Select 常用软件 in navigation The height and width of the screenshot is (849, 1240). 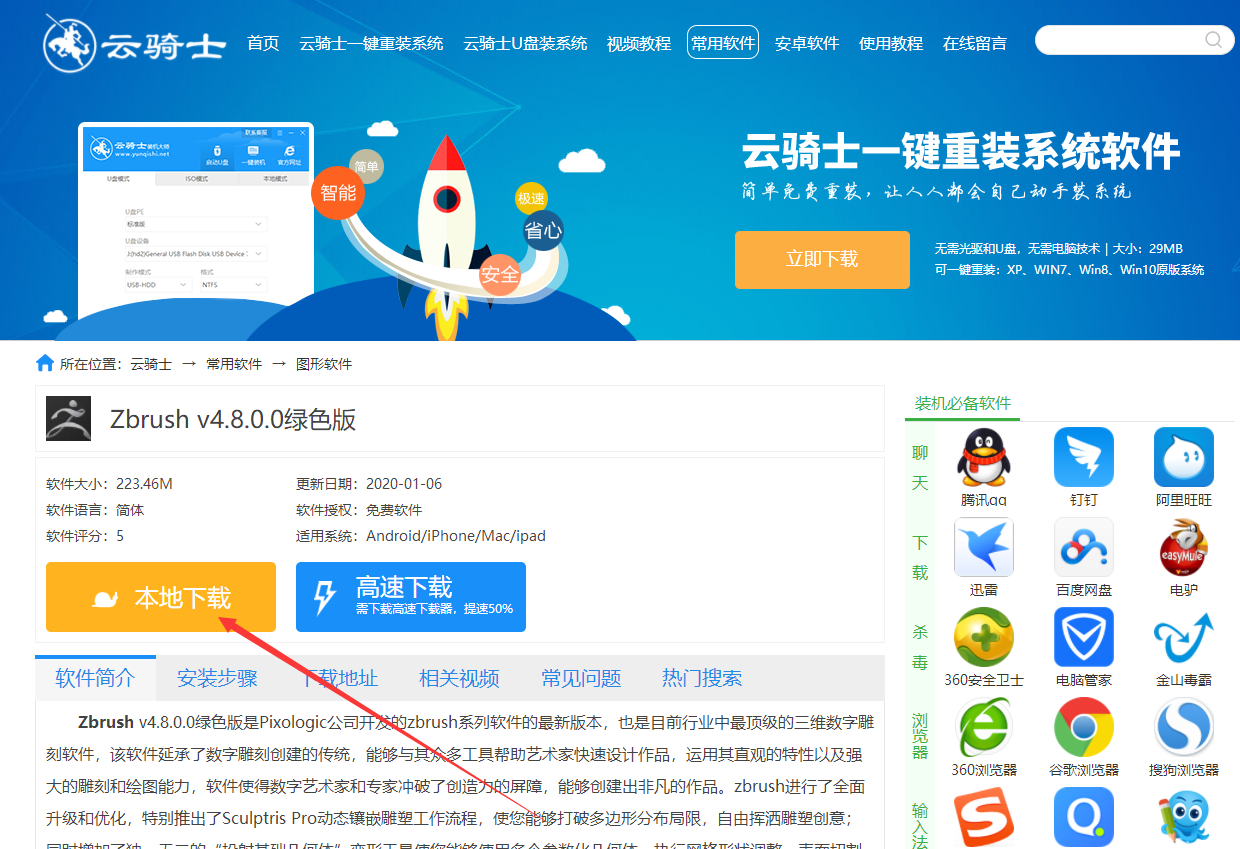coord(723,43)
